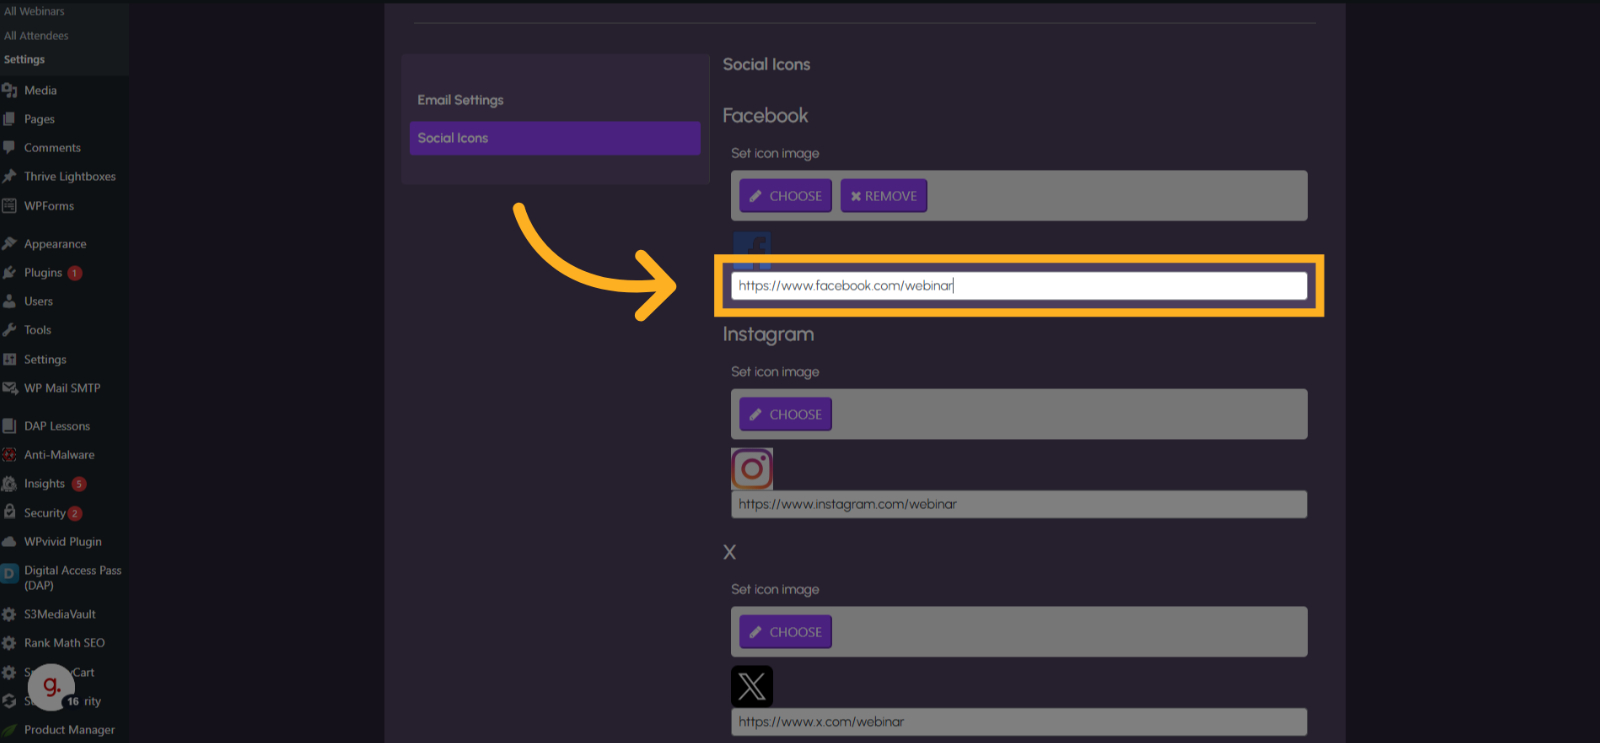Focus the X profile URL field
1600x743 pixels.
click(1018, 722)
